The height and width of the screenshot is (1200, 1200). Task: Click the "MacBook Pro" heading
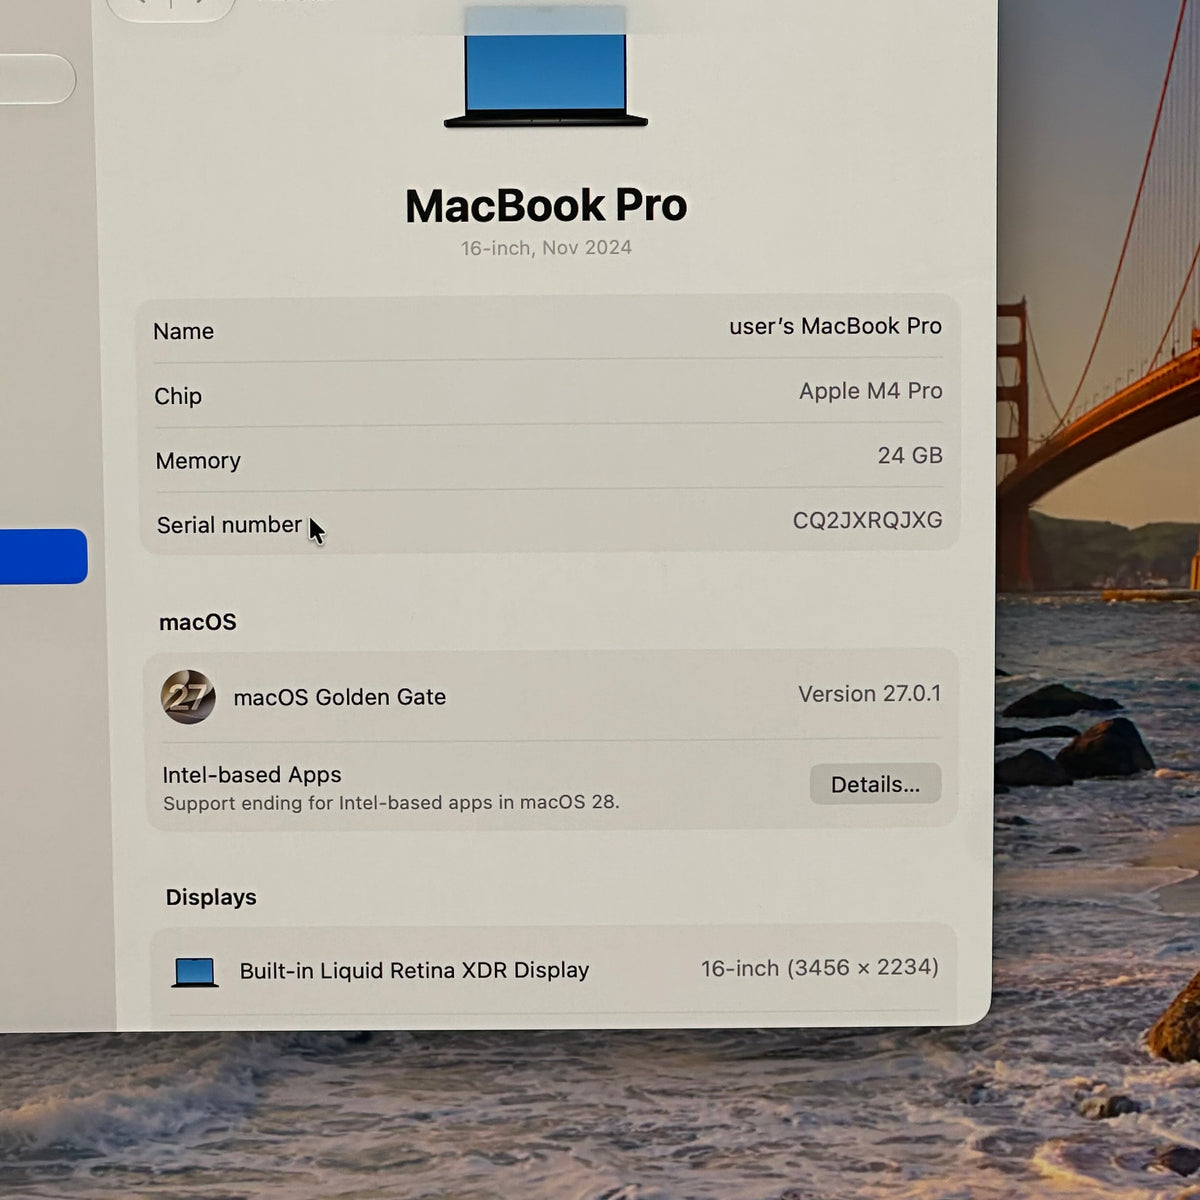tap(546, 205)
